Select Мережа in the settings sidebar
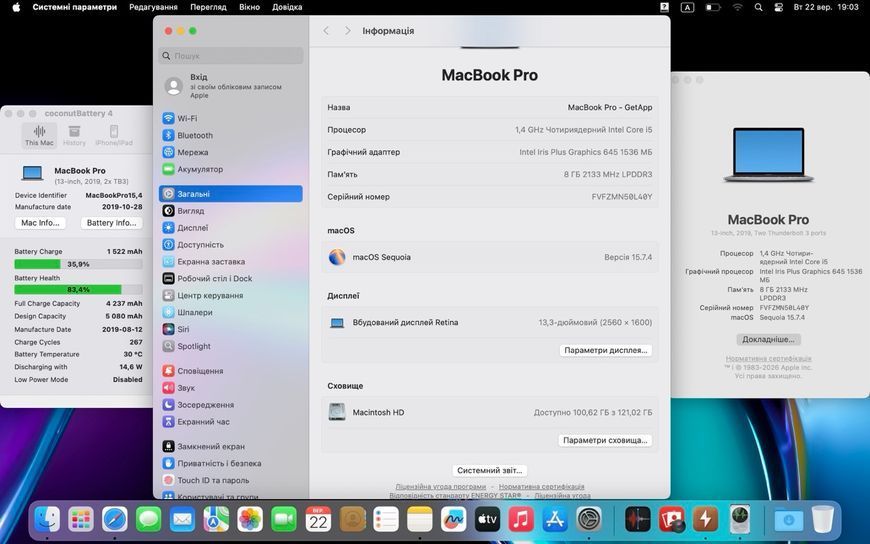 click(x=230, y=152)
